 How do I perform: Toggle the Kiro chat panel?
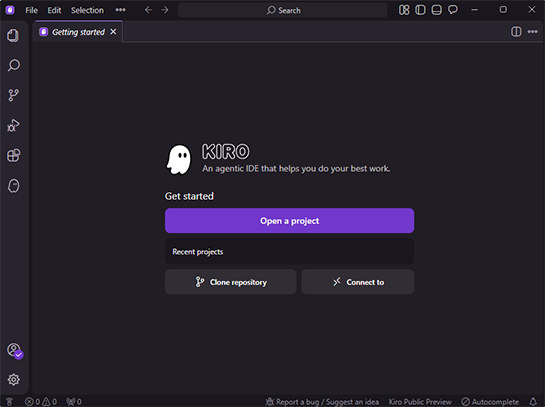click(453, 10)
